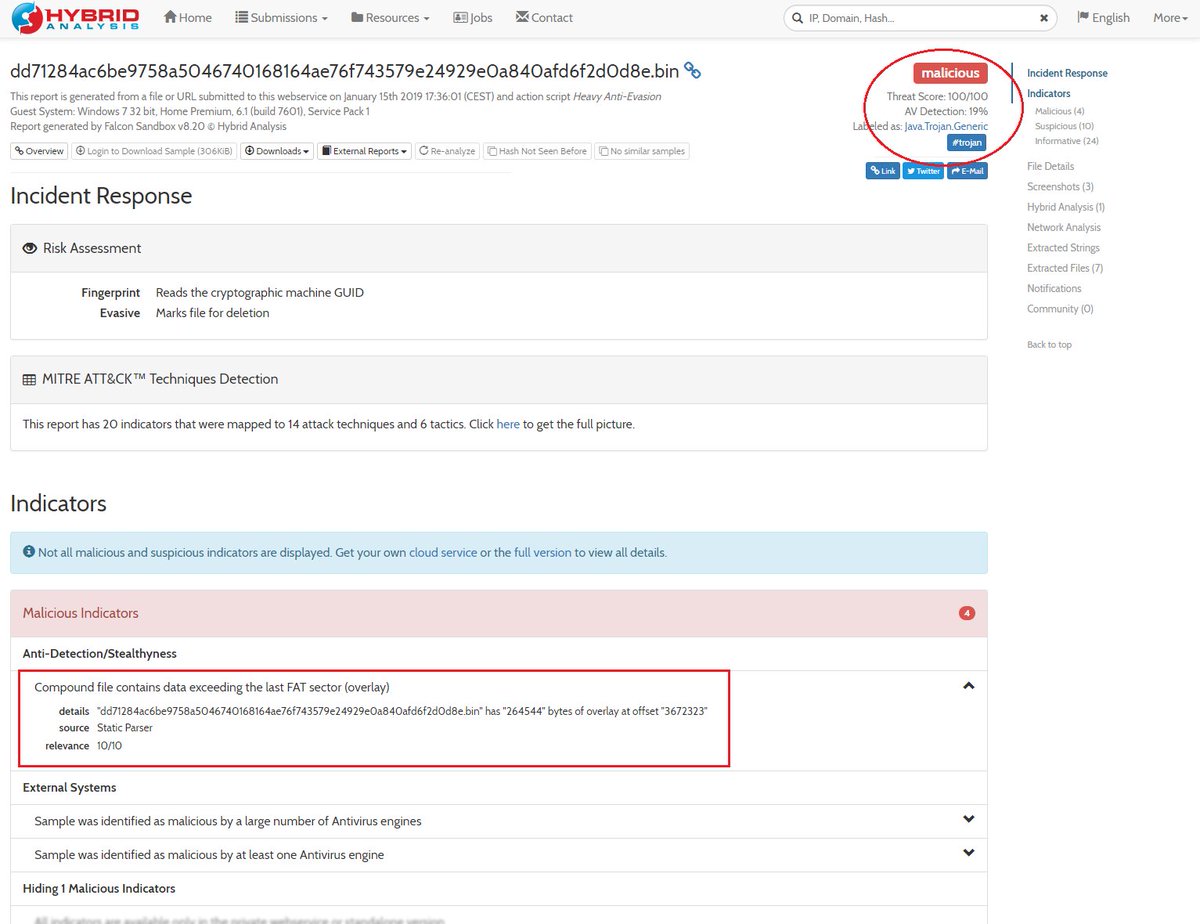Image resolution: width=1200 pixels, height=924 pixels.
Task: Jump to Suspicious (10) in sidebar
Action: point(1064,126)
